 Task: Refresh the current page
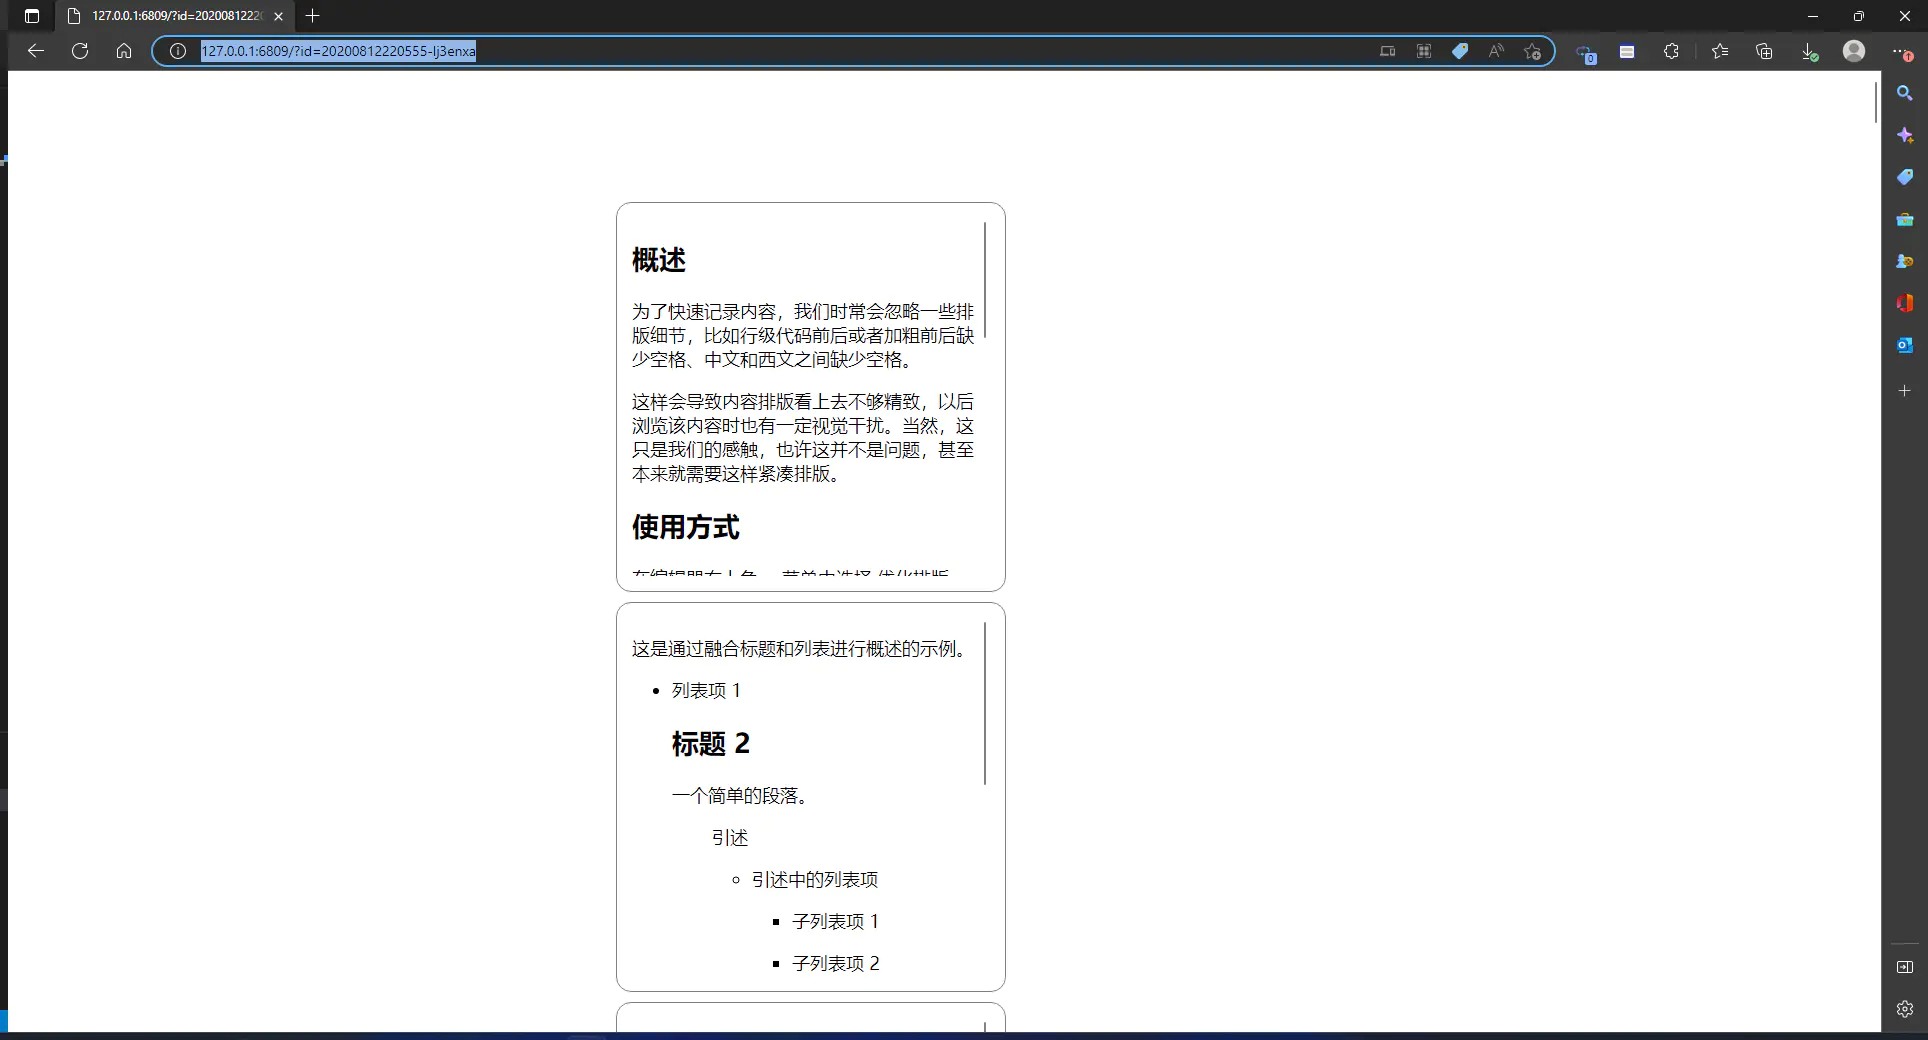point(80,51)
